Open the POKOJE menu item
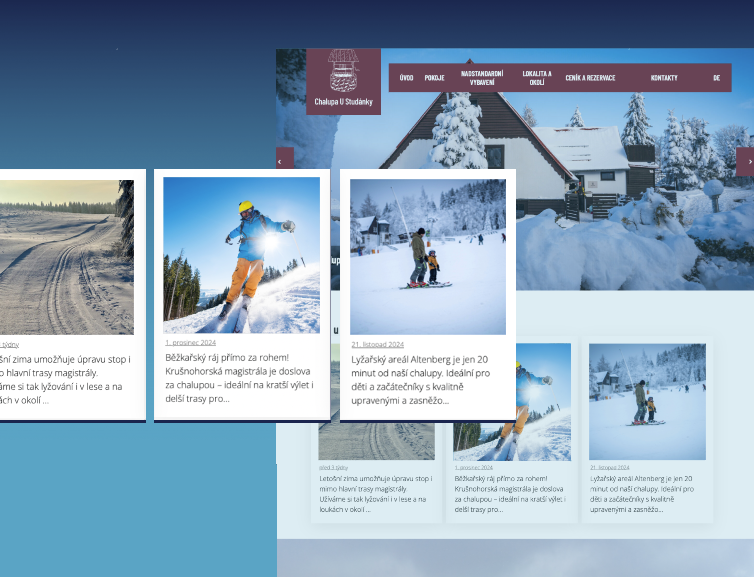The width and height of the screenshot is (754, 577). (x=434, y=77)
